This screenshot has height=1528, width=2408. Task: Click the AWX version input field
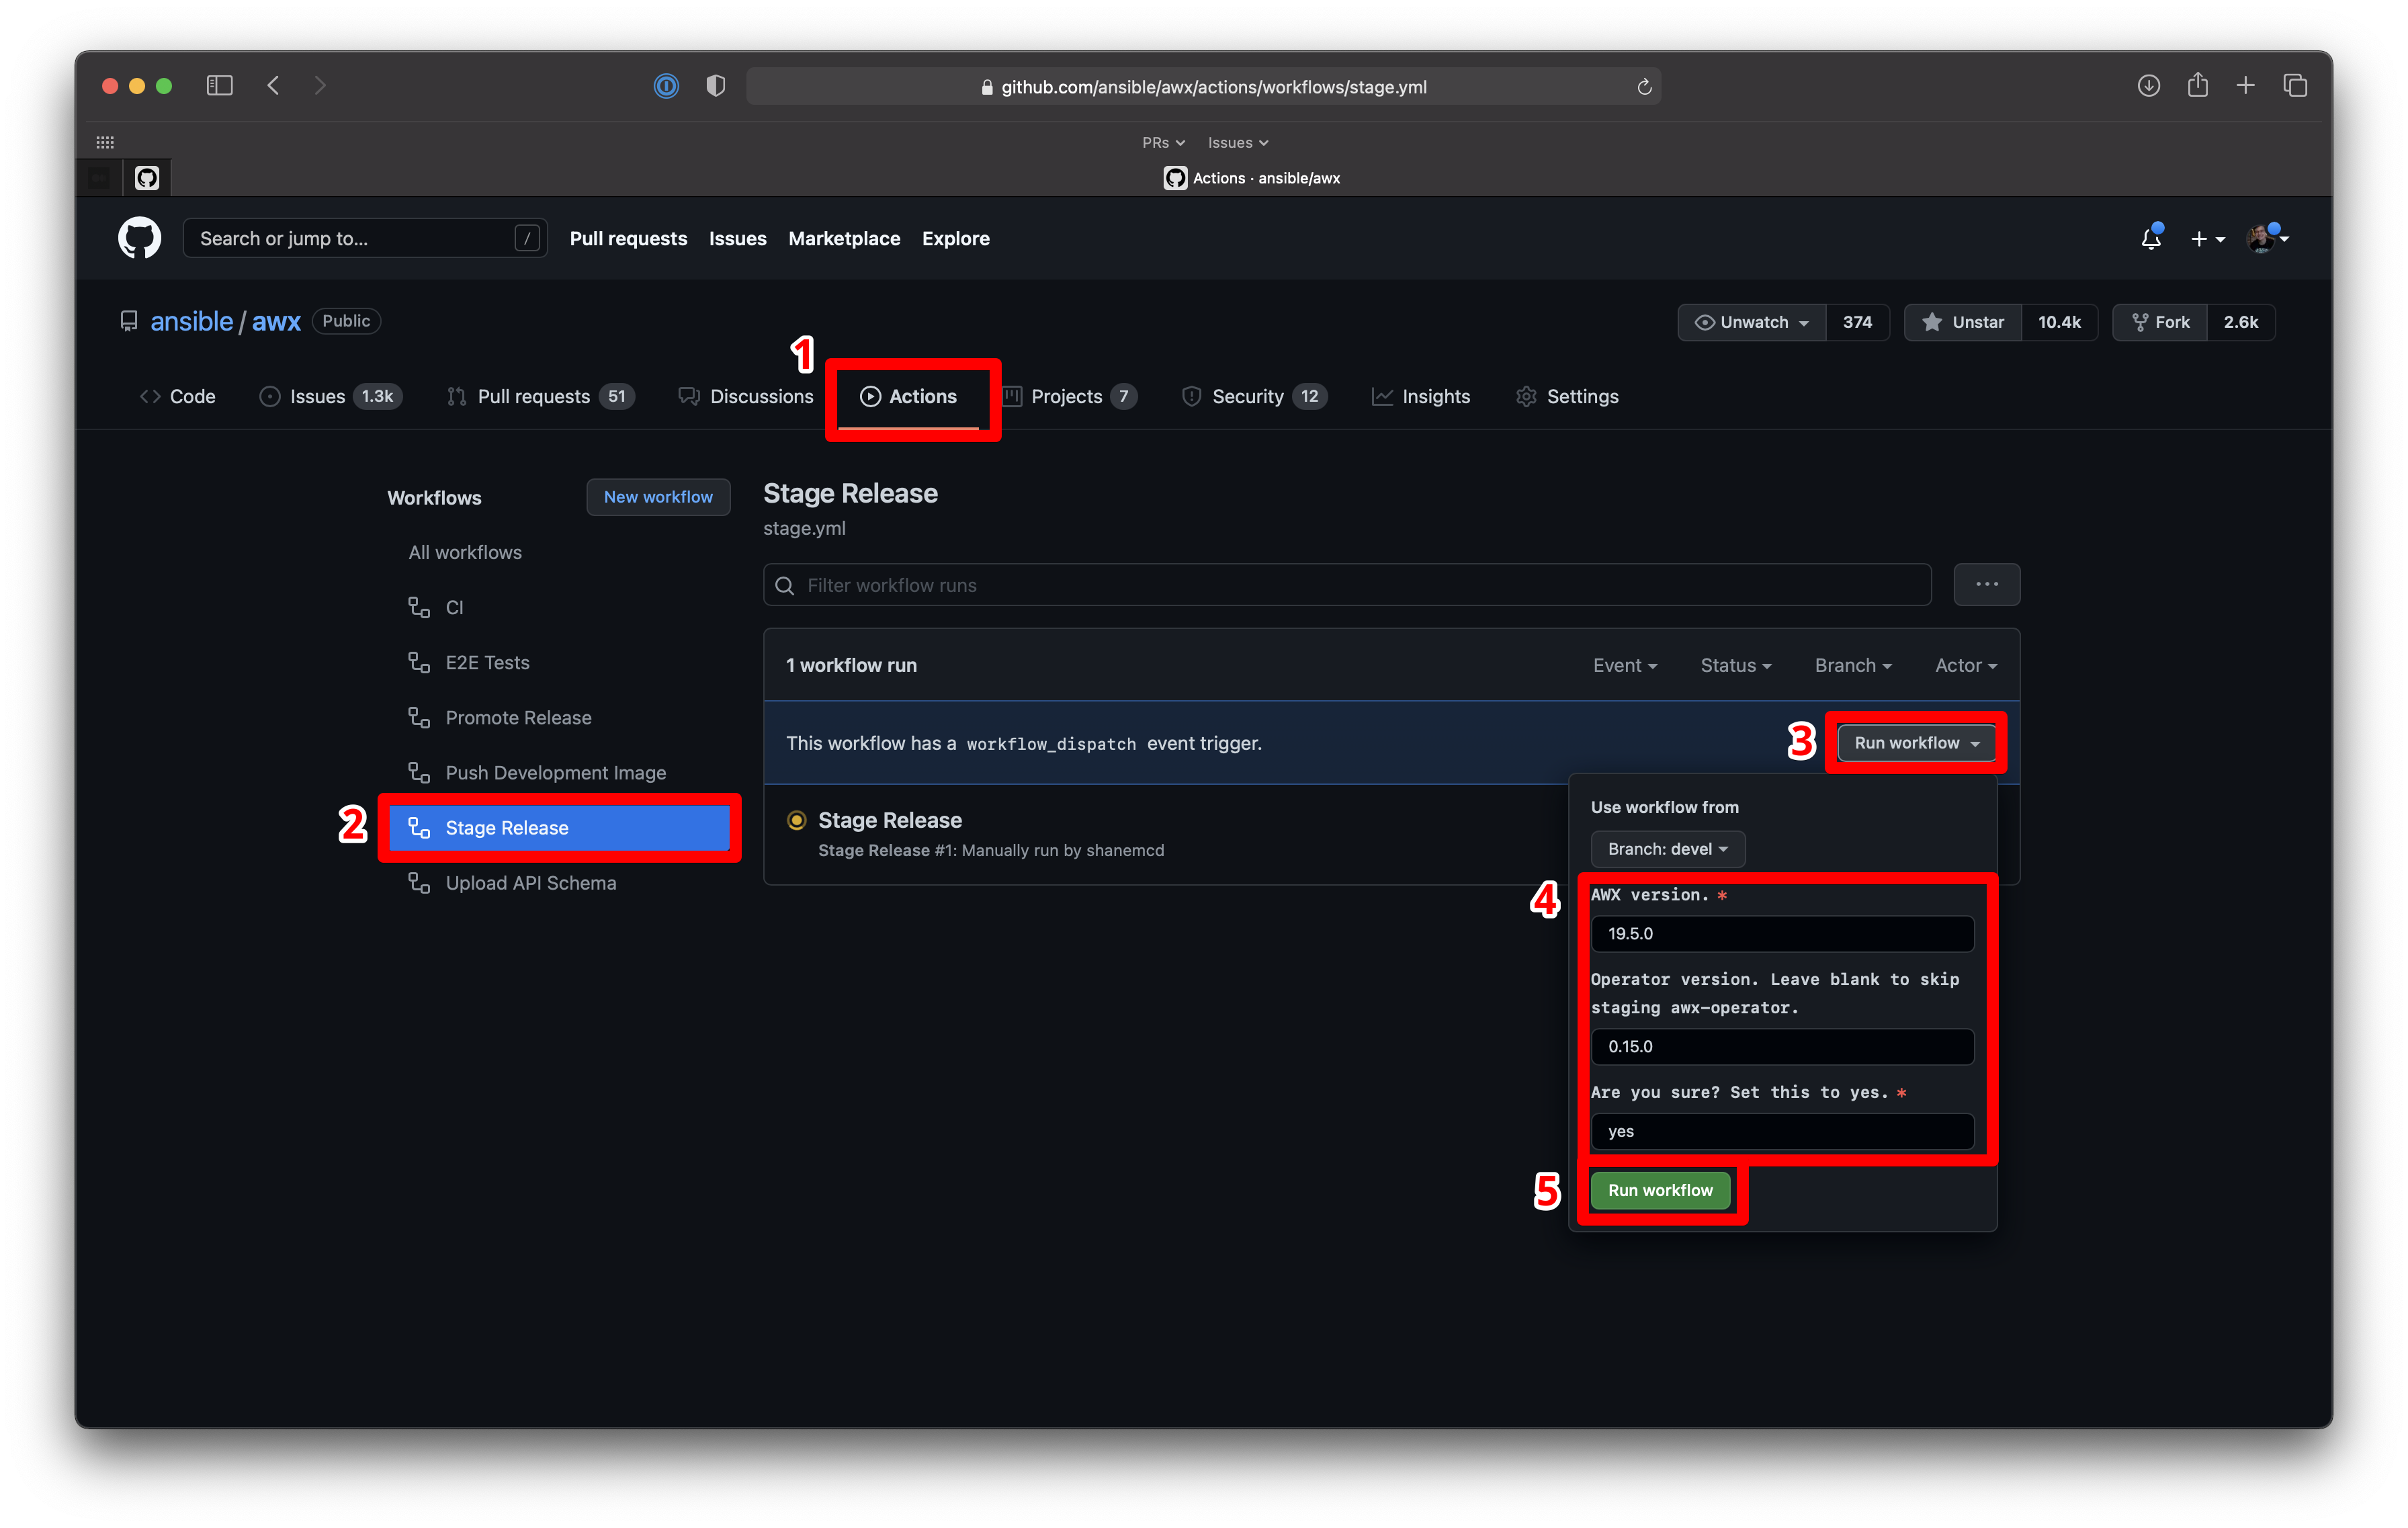point(1782,933)
